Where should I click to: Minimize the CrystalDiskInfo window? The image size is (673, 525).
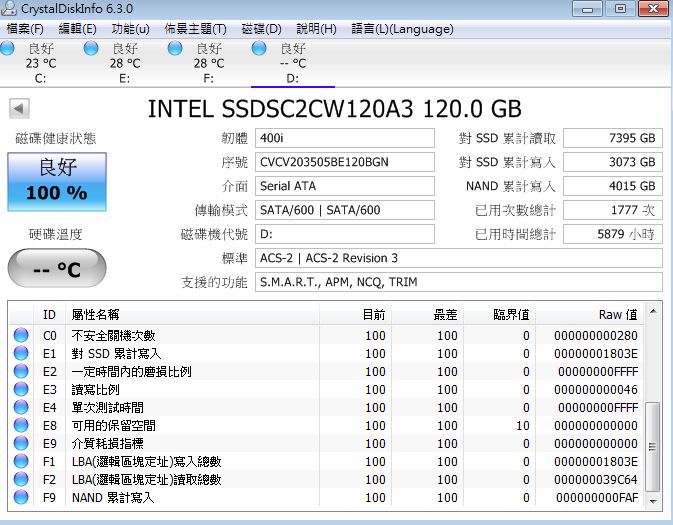coord(587,9)
